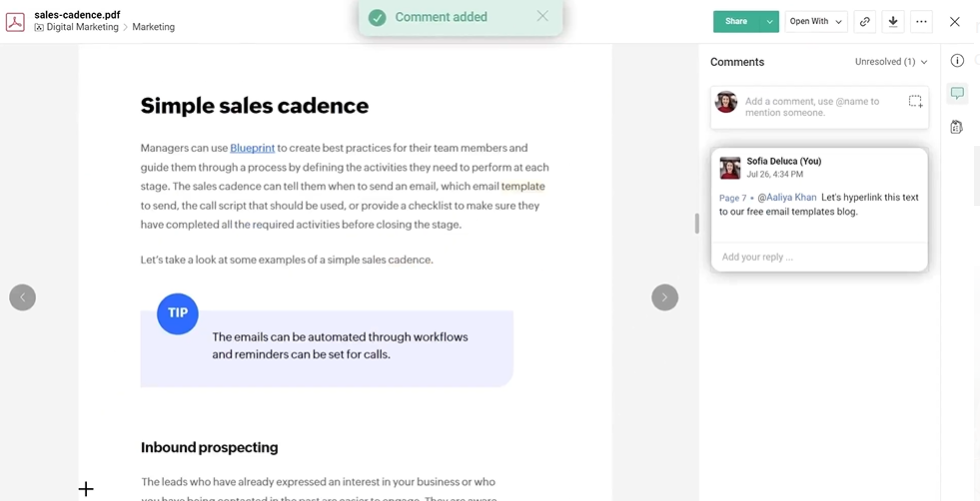980x501 pixels.
Task: Download the sales-cadence PDF
Action: (x=893, y=22)
